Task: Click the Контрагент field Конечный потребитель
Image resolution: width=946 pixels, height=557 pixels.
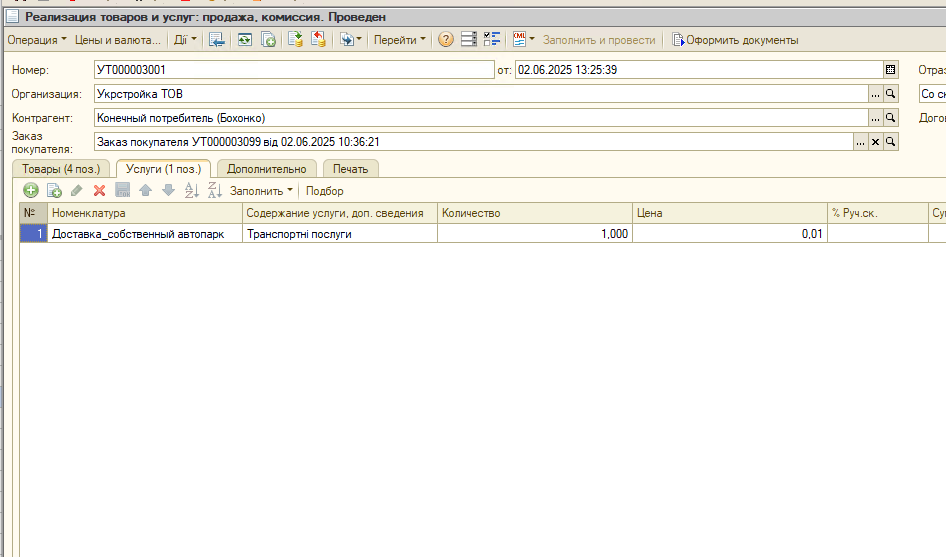Action: tap(481, 118)
